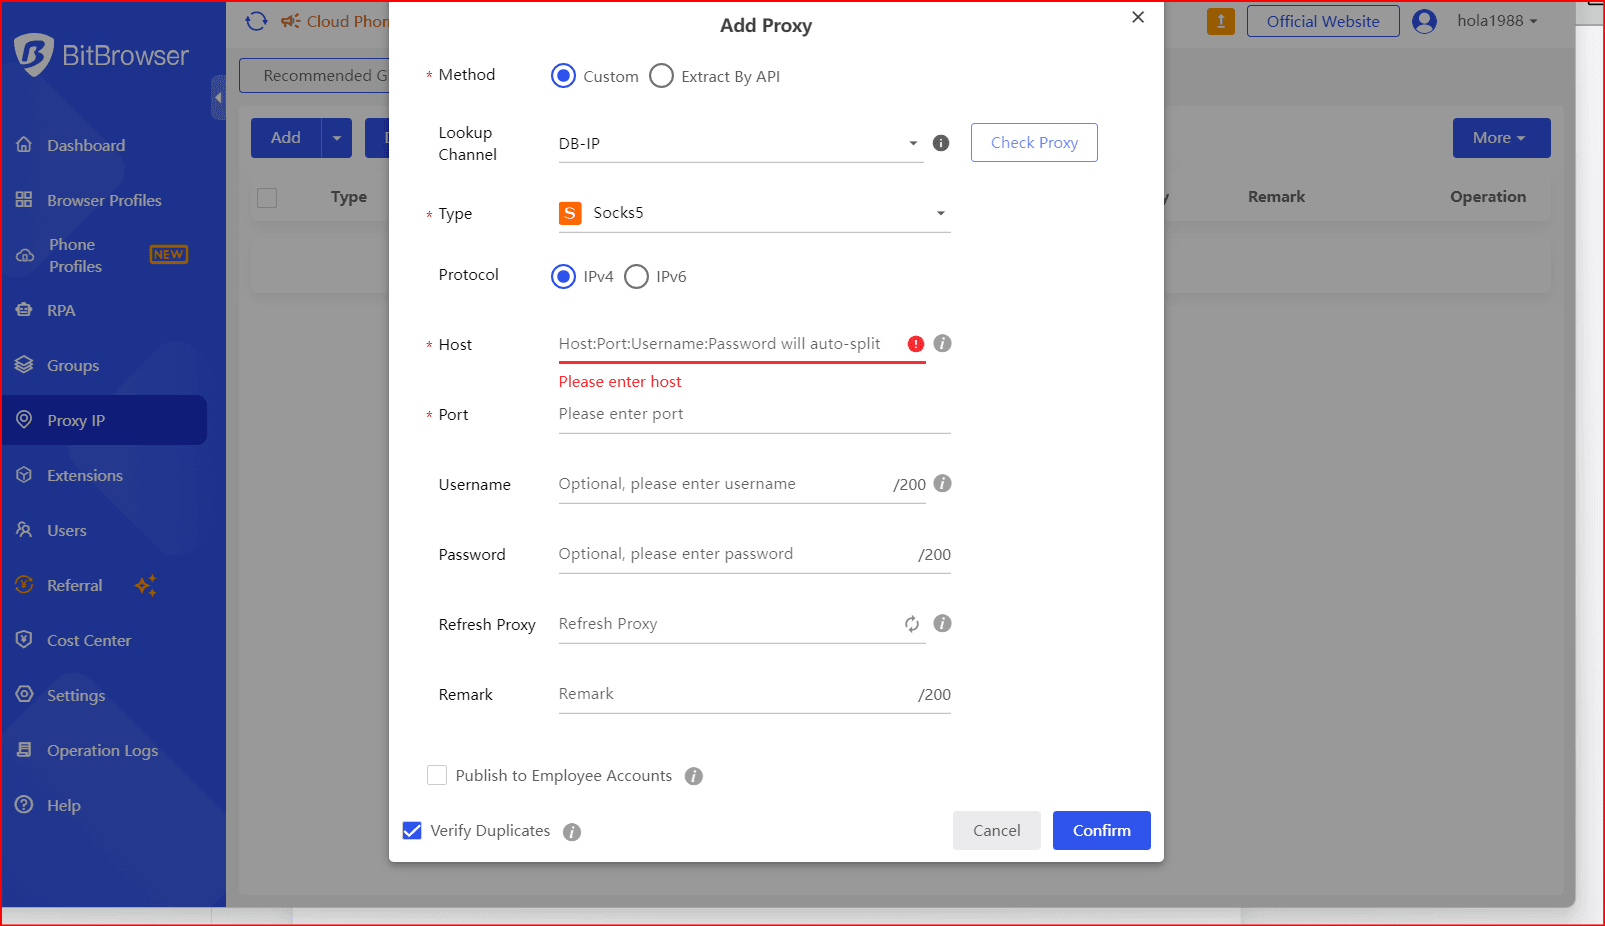Open the More dropdown button

click(1500, 138)
